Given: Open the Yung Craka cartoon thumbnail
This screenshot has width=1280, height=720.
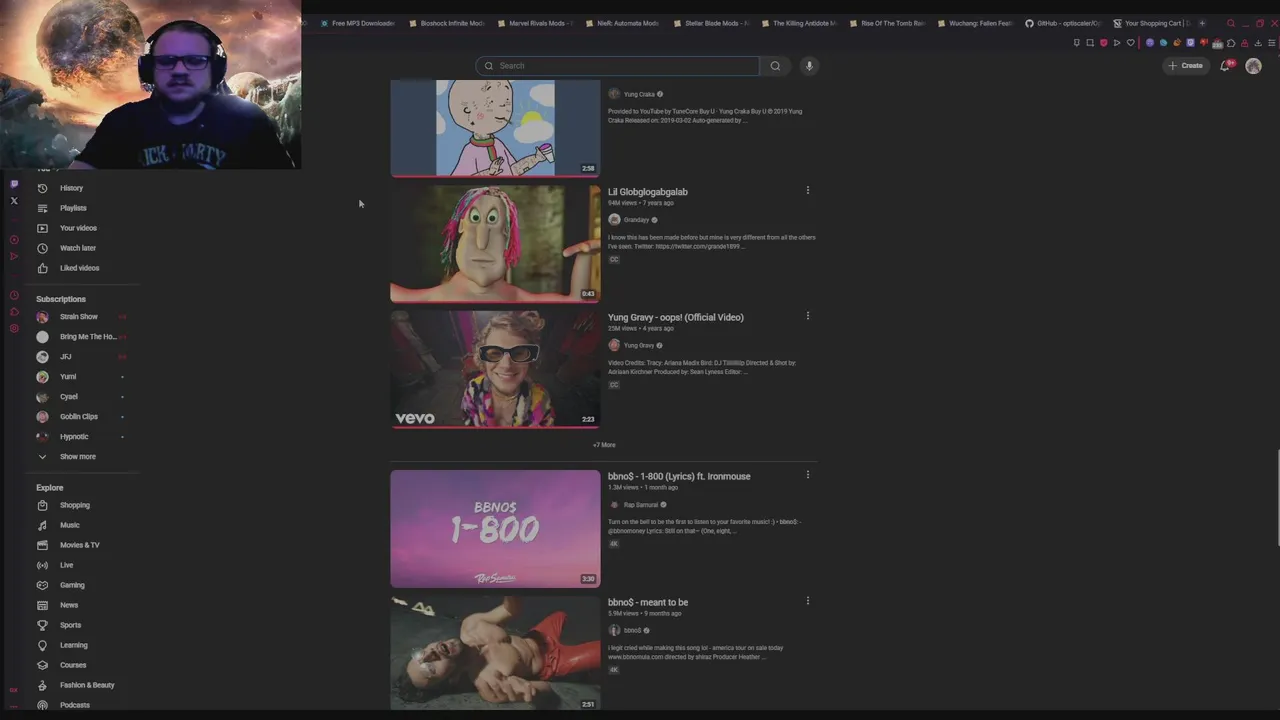Looking at the screenshot, I should (x=495, y=128).
